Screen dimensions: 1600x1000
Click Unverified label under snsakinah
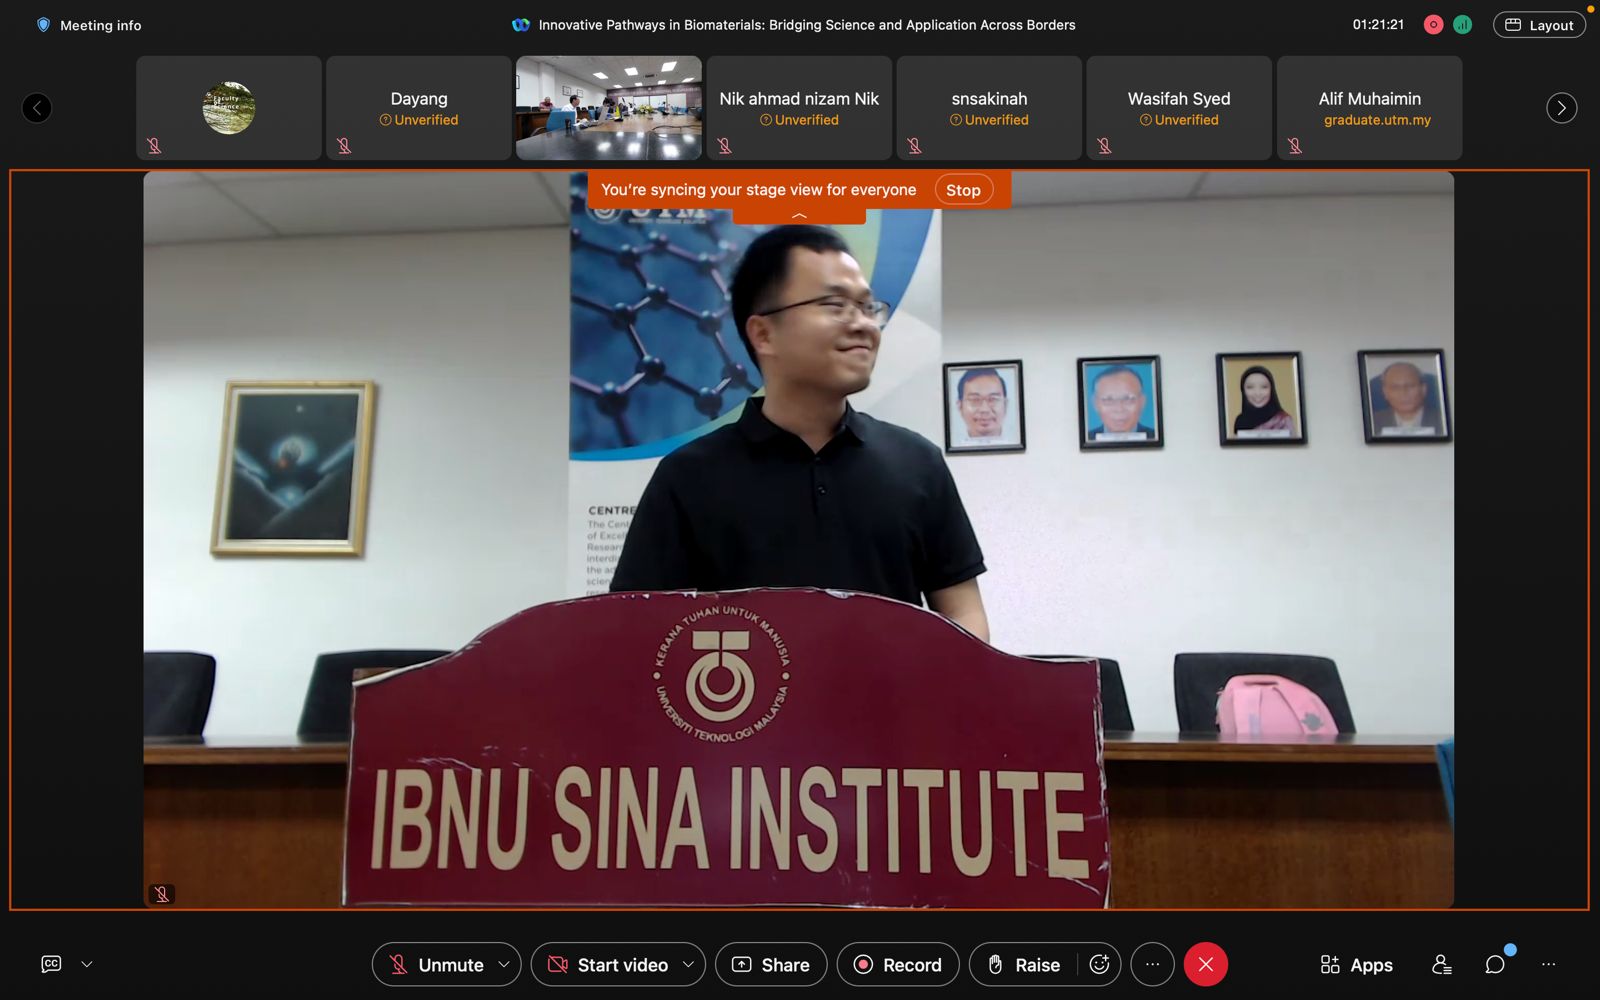989,120
